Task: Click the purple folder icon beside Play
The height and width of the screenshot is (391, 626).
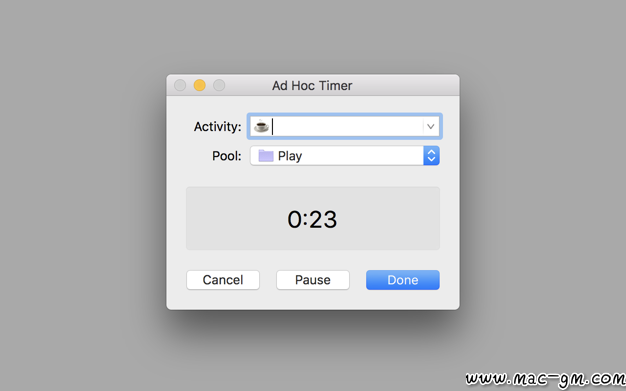Action: 265,156
